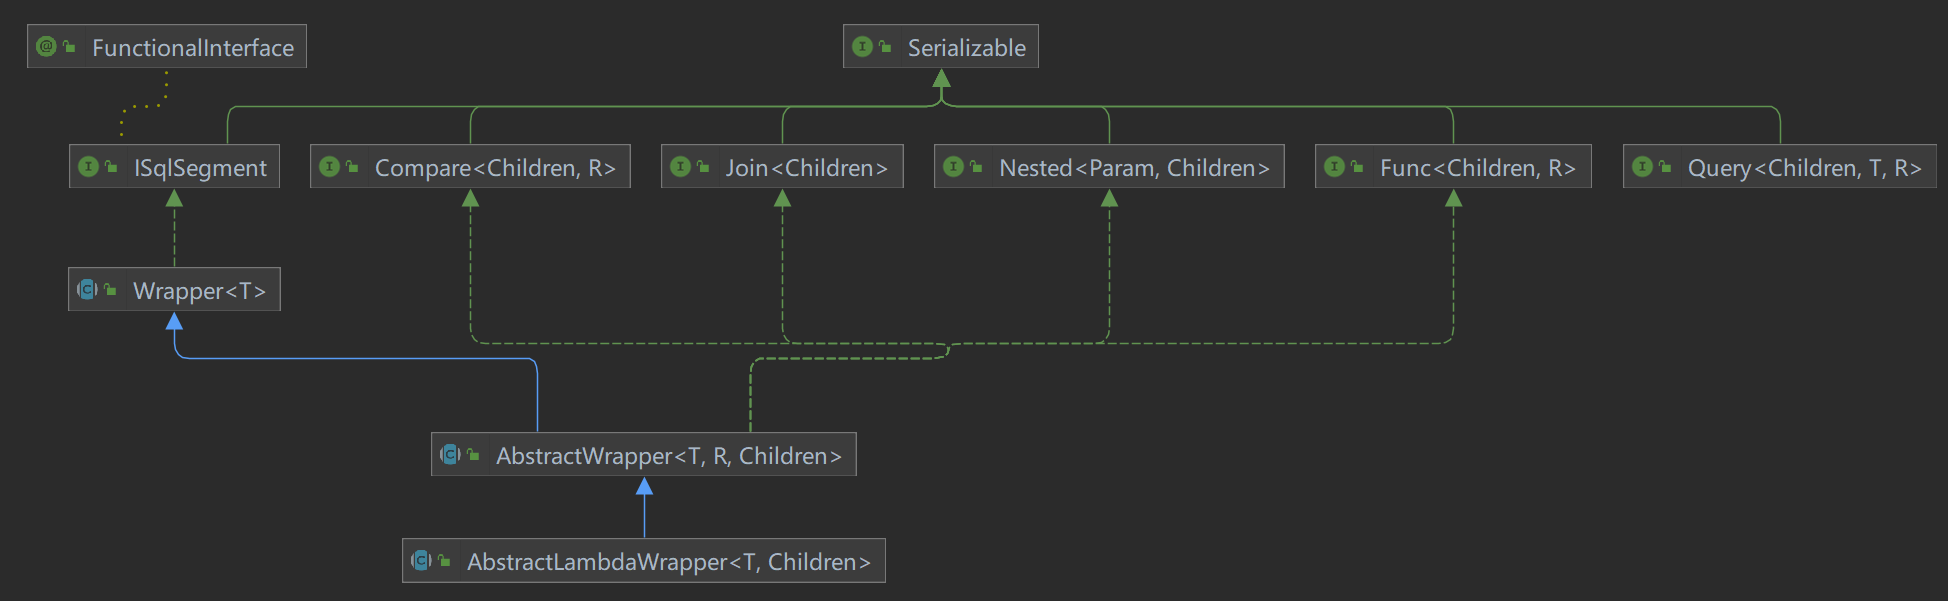Click the annotation icon on FunctionalInterface node

pyautogui.click(x=46, y=47)
